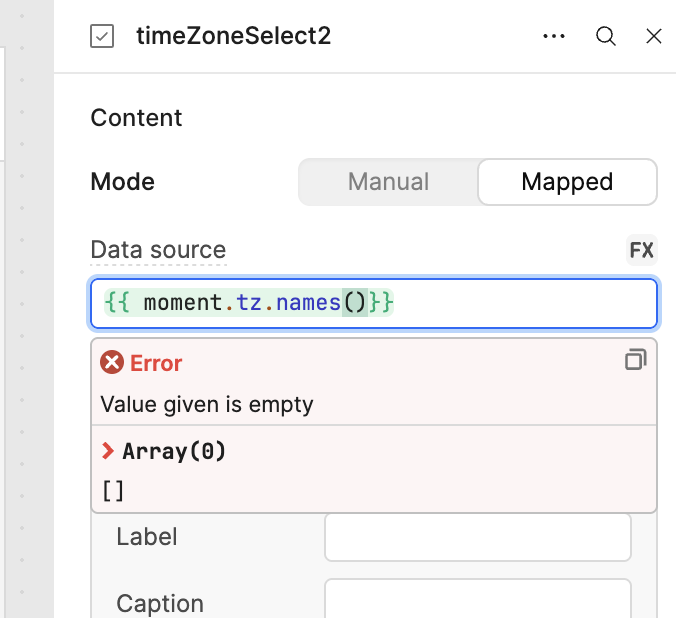Click into the Data source code field
The height and width of the screenshot is (618, 676).
374,303
